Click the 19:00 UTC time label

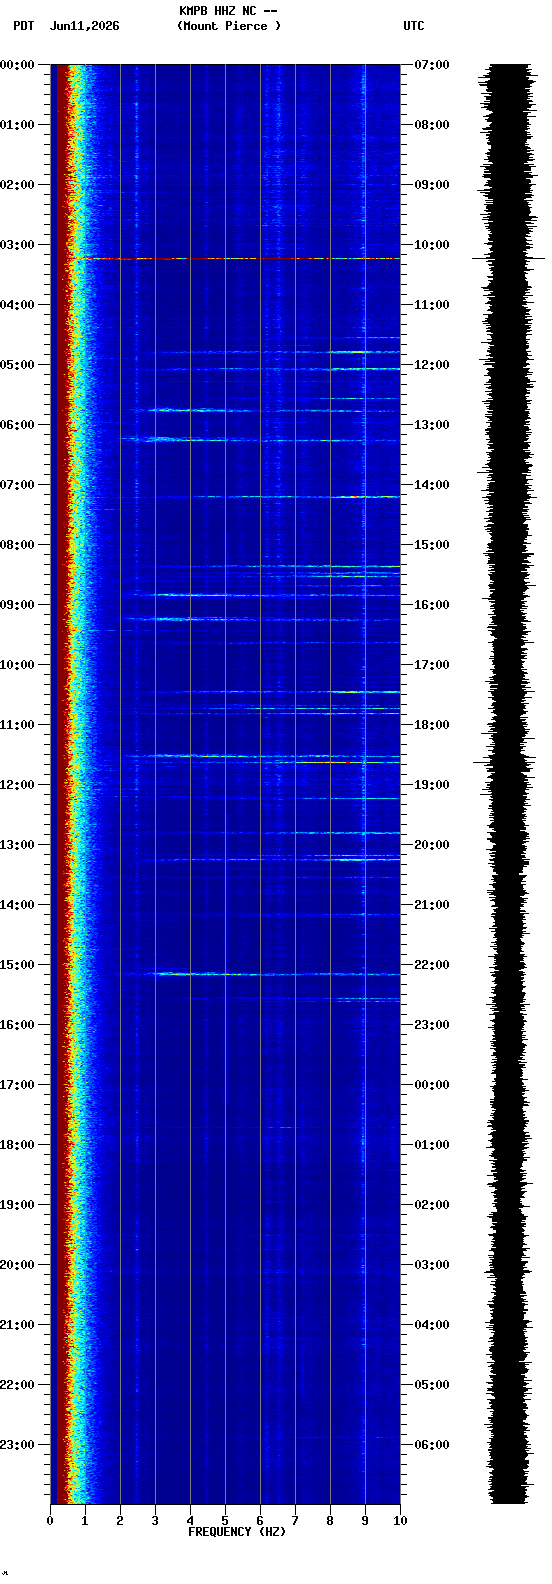tap(432, 785)
